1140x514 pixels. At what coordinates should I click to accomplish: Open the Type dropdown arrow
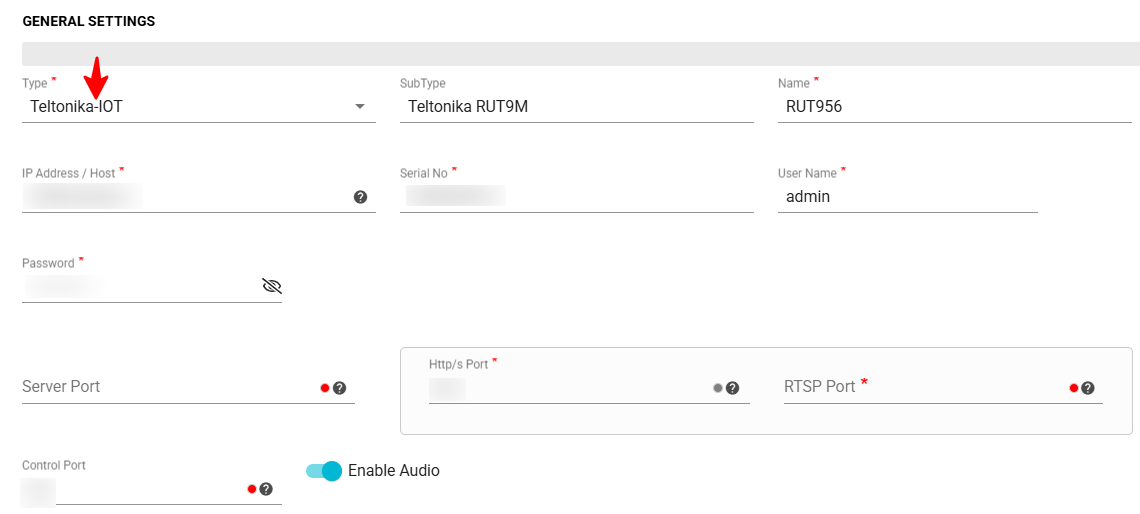[x=360, y=107]
